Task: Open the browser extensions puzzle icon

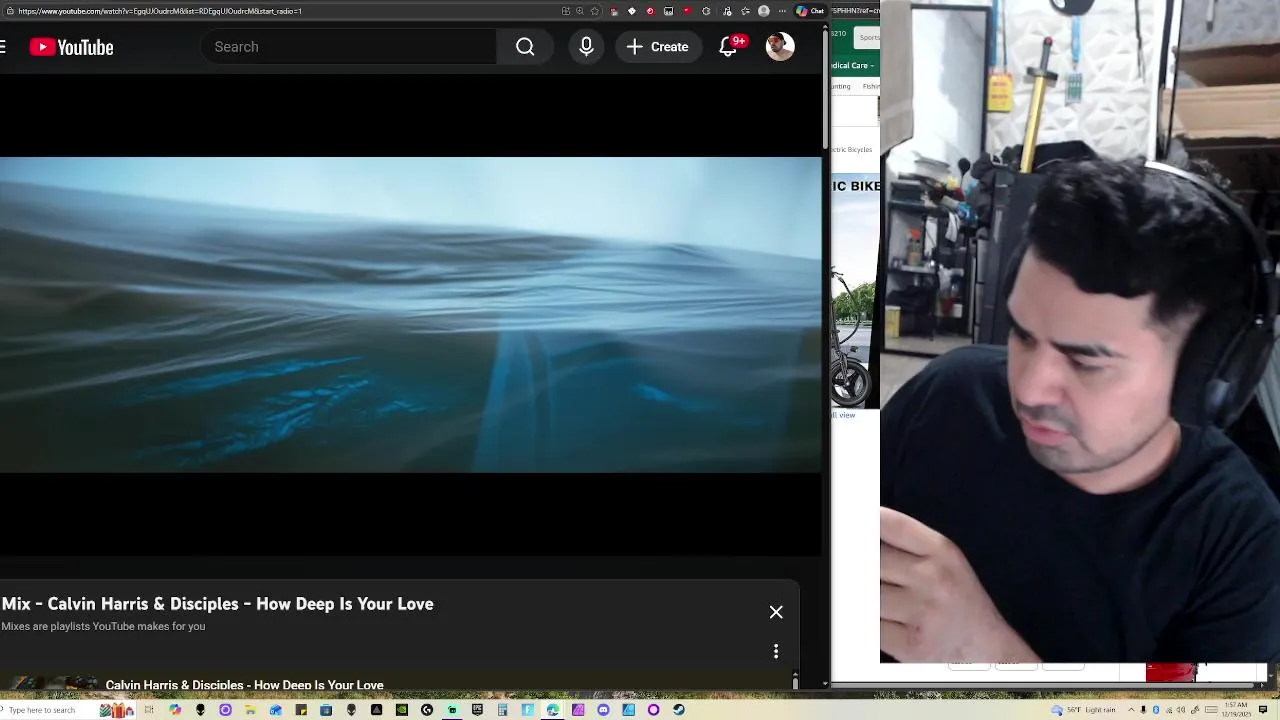Action: [706, 11]
